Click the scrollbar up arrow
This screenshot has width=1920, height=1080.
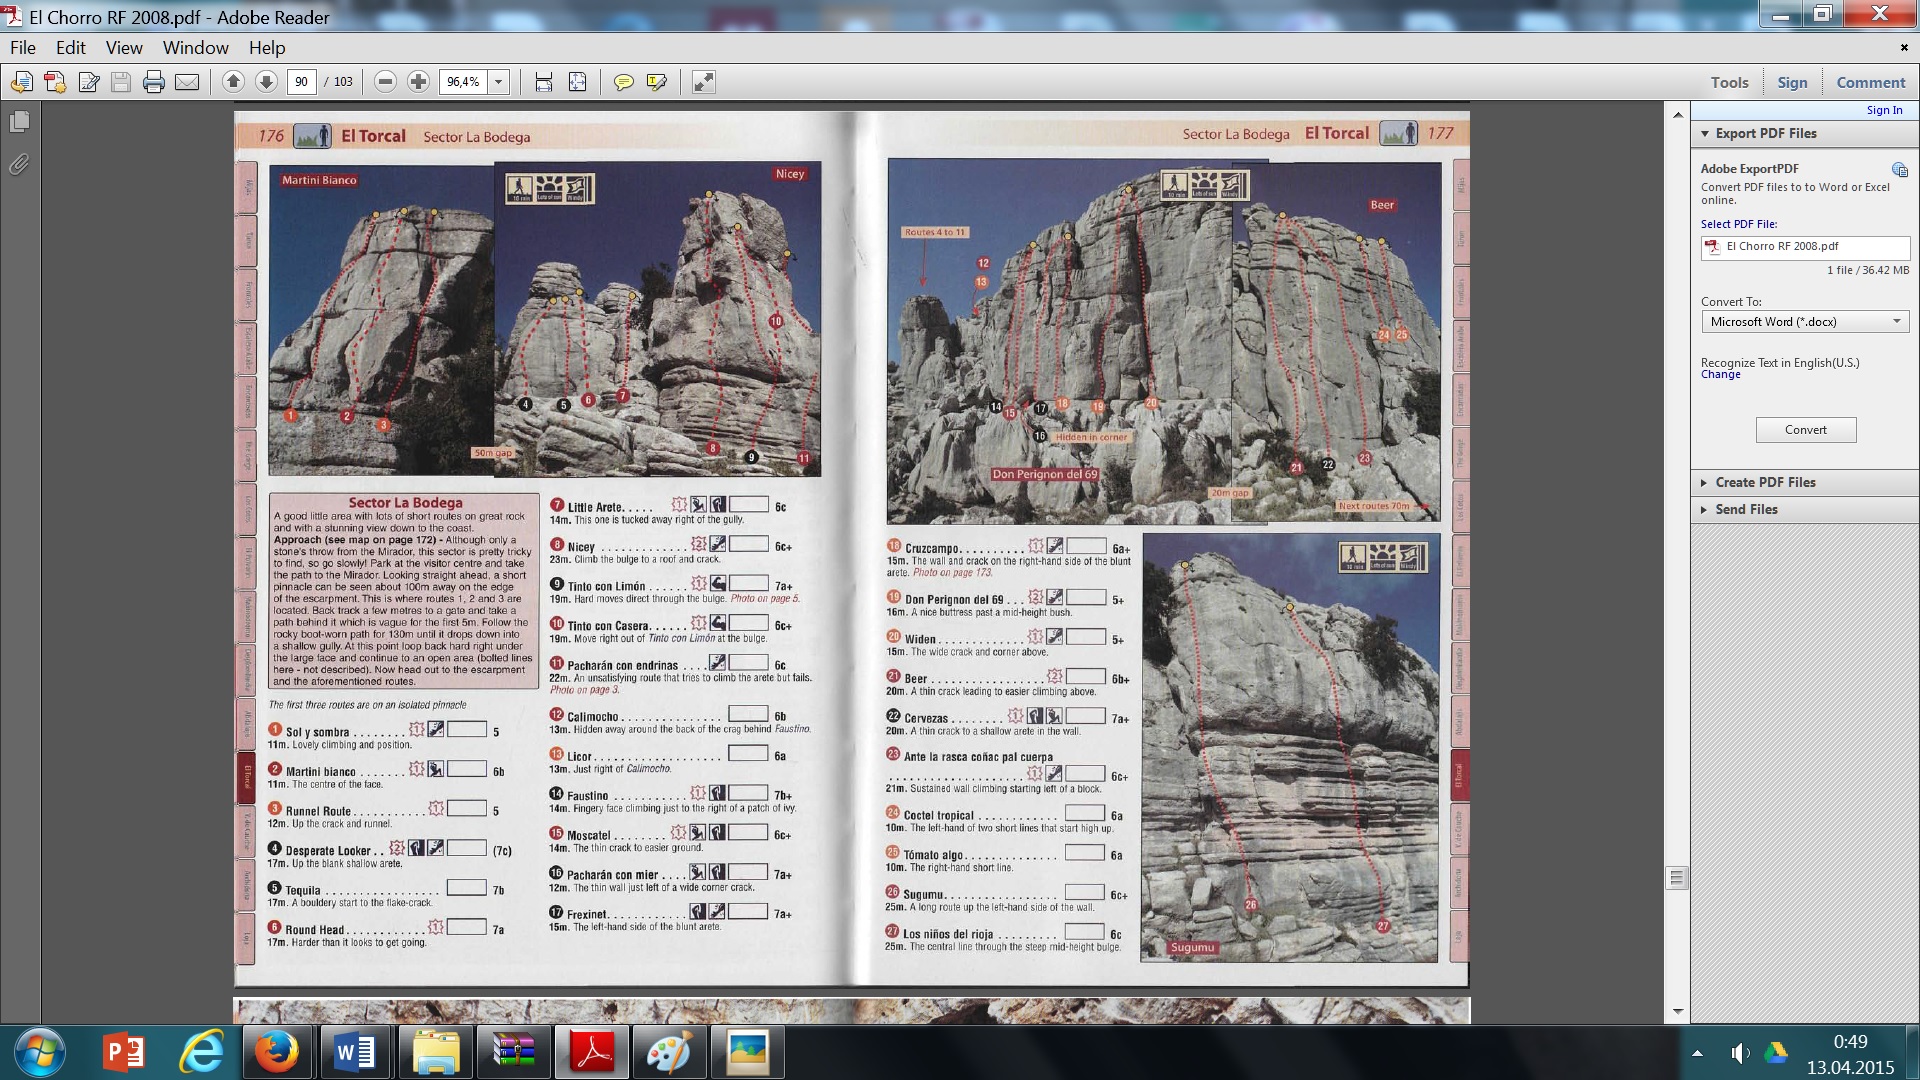[x=1678, y=115]
